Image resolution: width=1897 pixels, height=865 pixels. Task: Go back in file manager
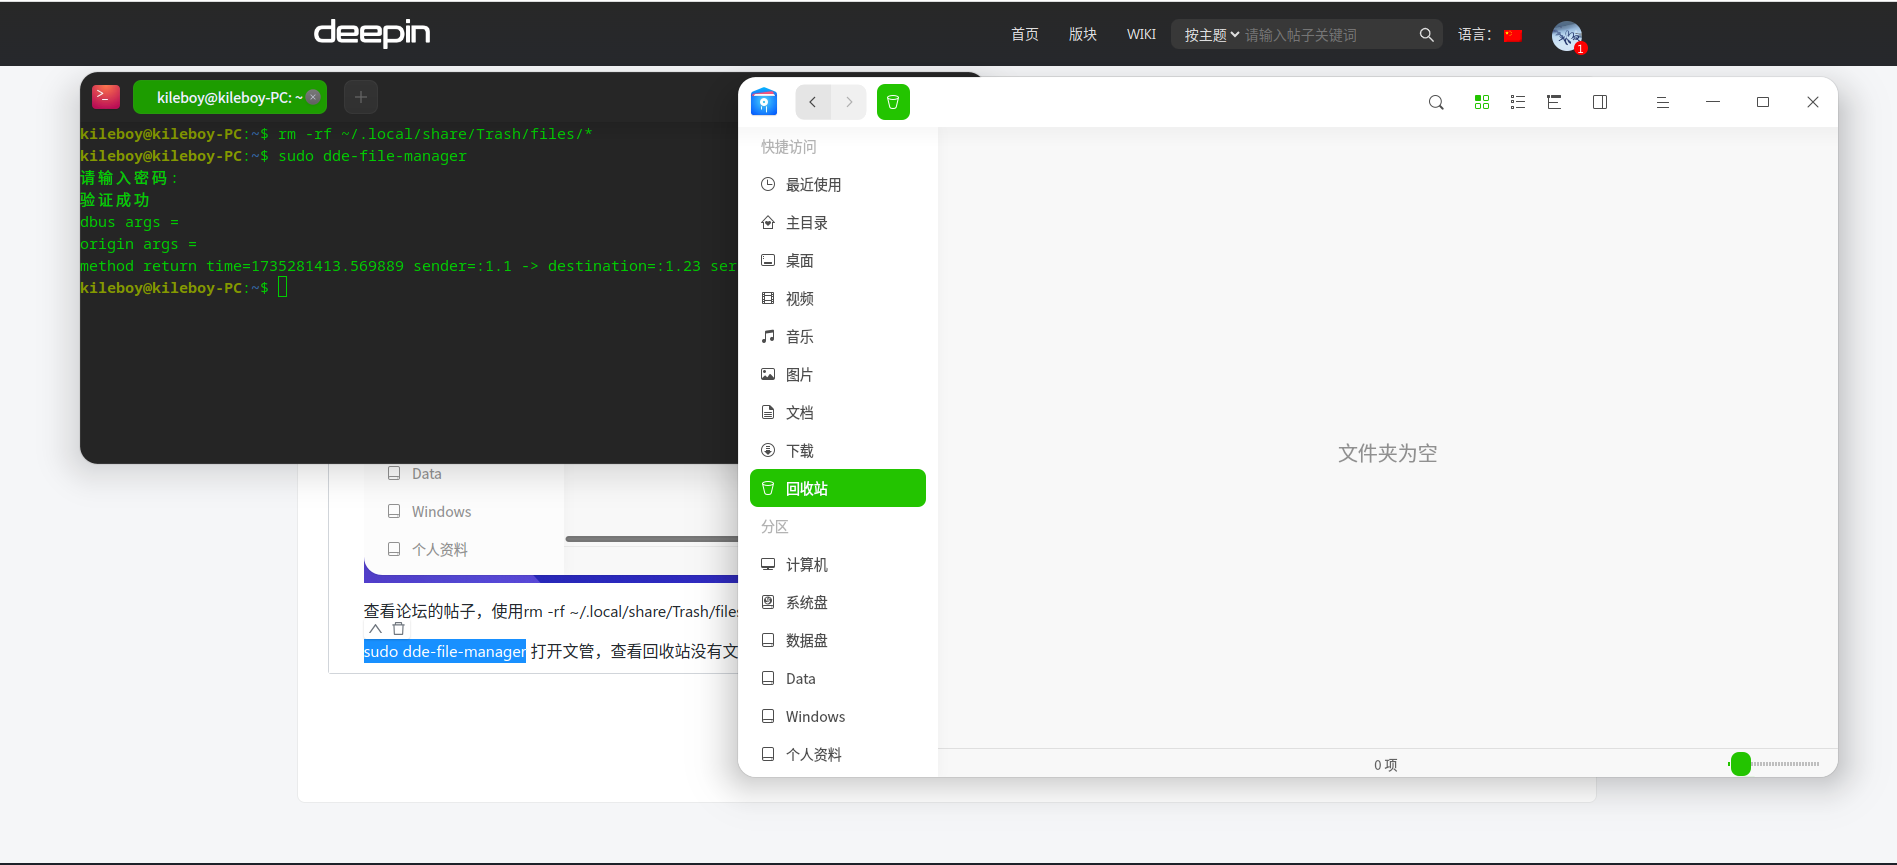(x=813, y=102)
